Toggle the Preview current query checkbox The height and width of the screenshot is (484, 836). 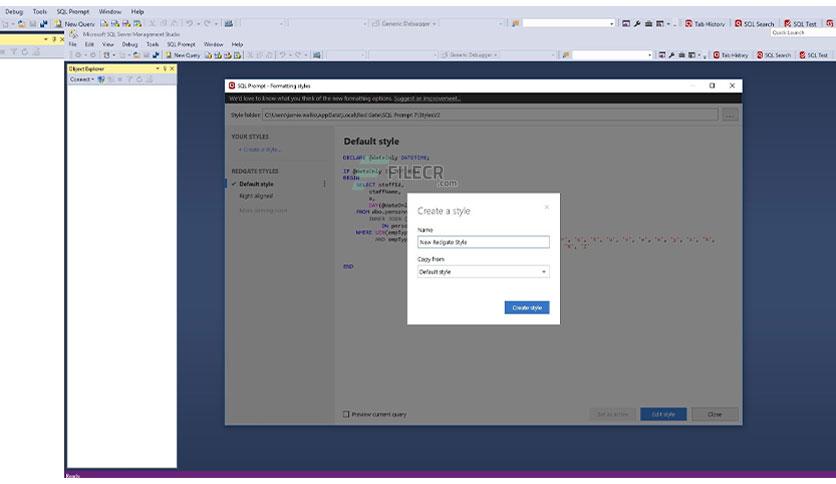[347, 414]
